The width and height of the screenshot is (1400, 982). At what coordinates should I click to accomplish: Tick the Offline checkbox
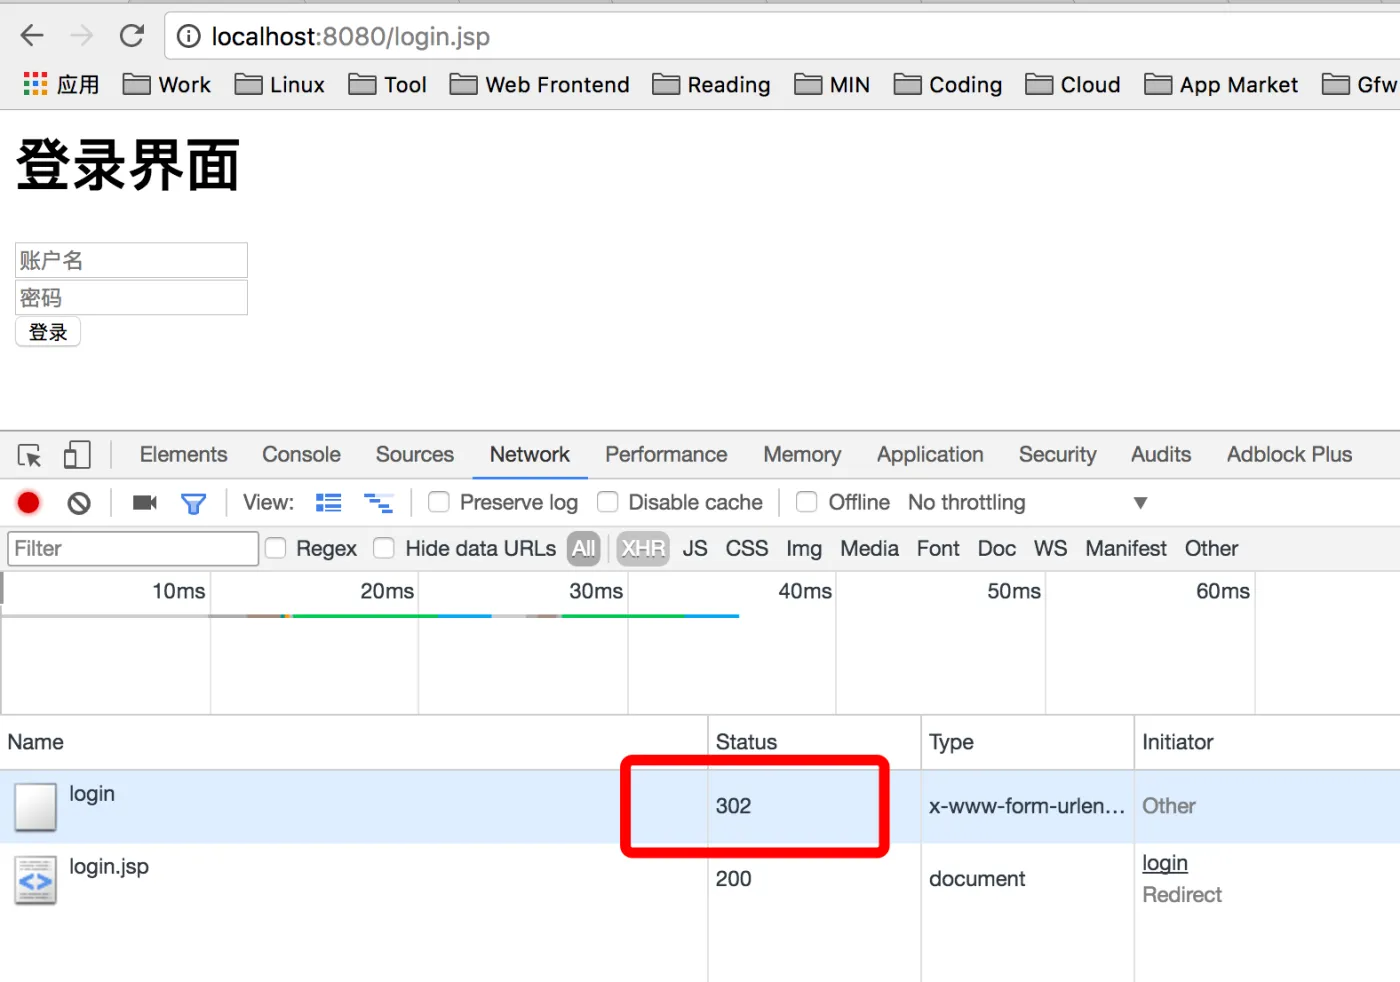[x=807, y=502]
